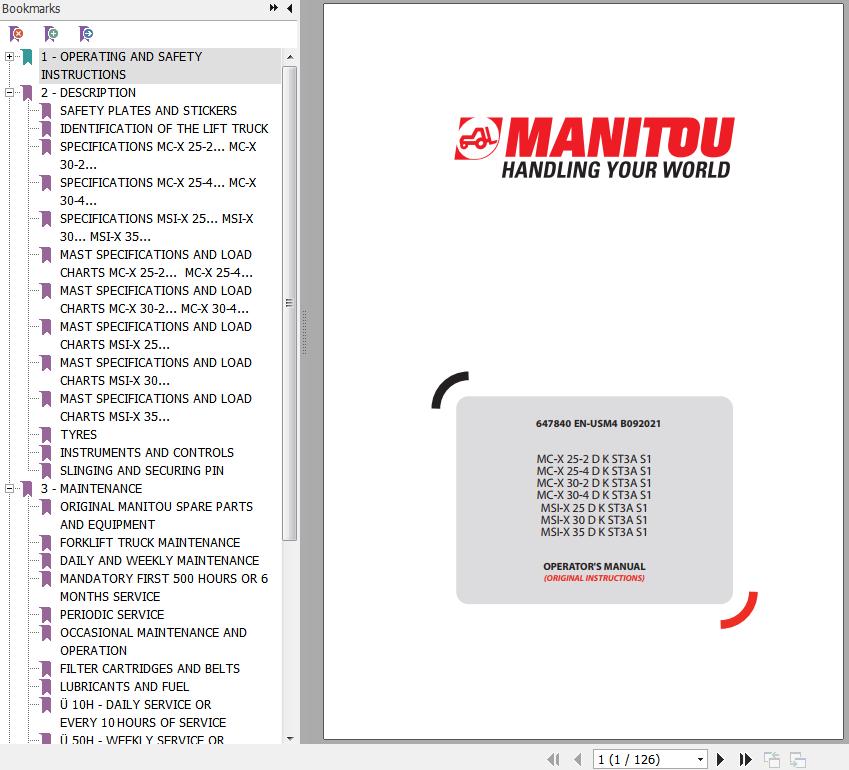The width and height of the screenshot is (849, 770).
Task: Open bookmark 10H - DAILY SERVICE OR EVERY 10 HOURS
Action: click(x=143, y=714)
